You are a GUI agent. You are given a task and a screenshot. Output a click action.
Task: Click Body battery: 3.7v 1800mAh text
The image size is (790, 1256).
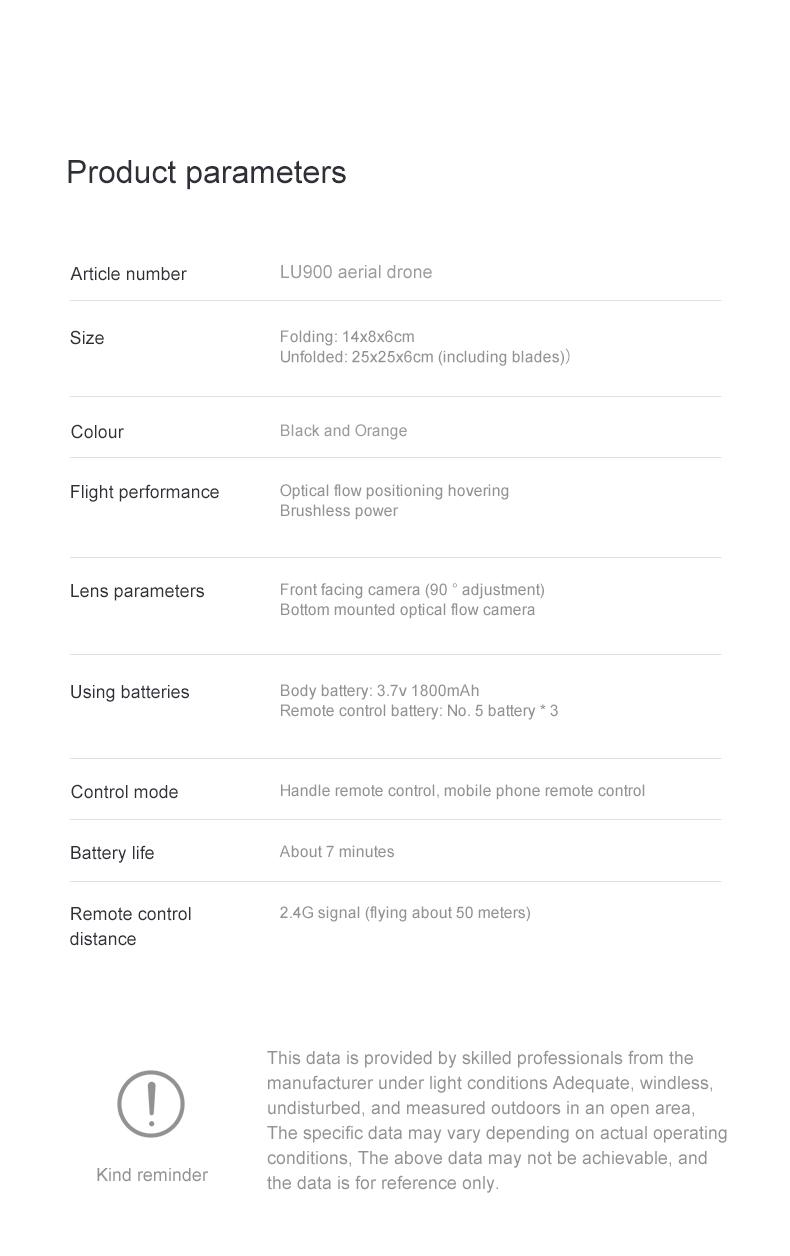(379, 691)
